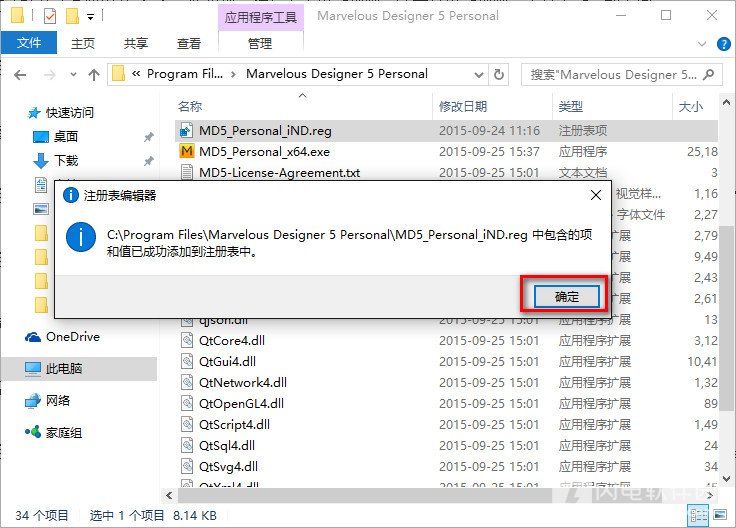The width and height of the screenshot is (736, 528).
Task: Click the 确定 button in registry dialog
Action: coord(567,297)
